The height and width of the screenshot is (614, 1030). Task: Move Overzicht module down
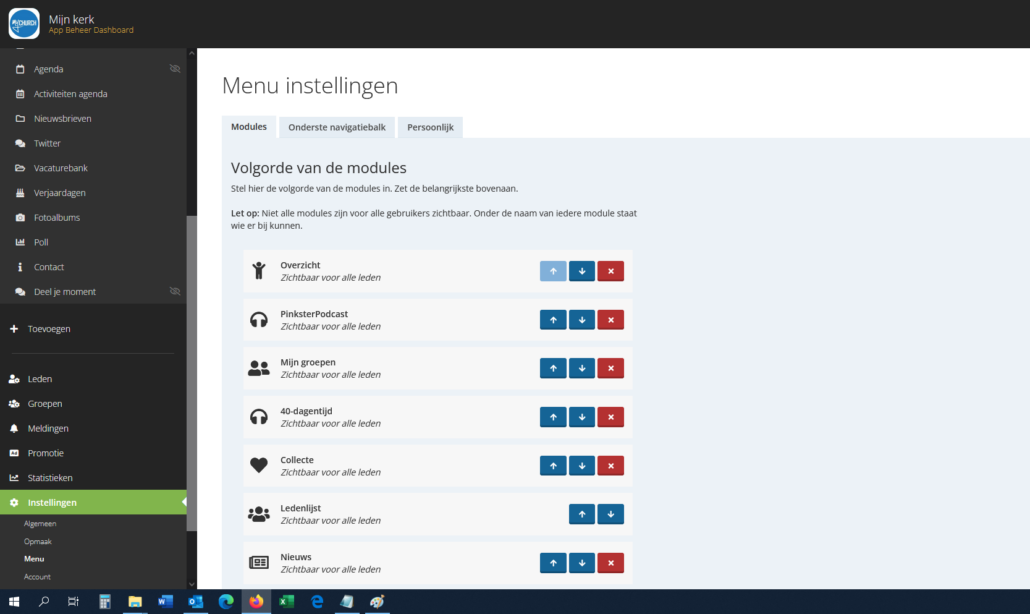pyautogui.click(x=581, y=271)
